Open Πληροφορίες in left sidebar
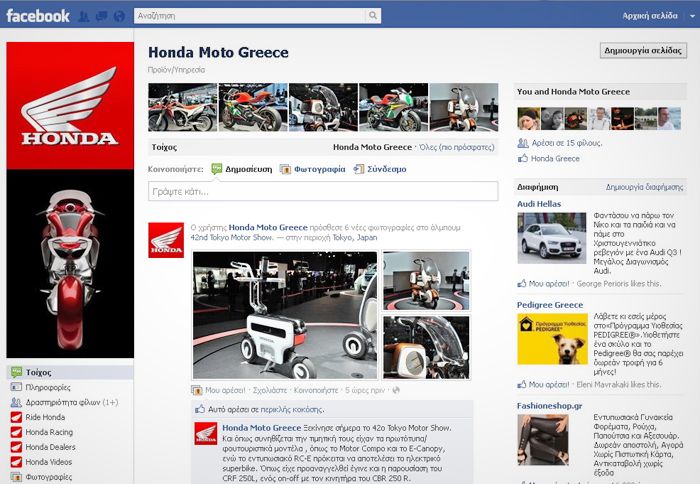 [48, 387]
